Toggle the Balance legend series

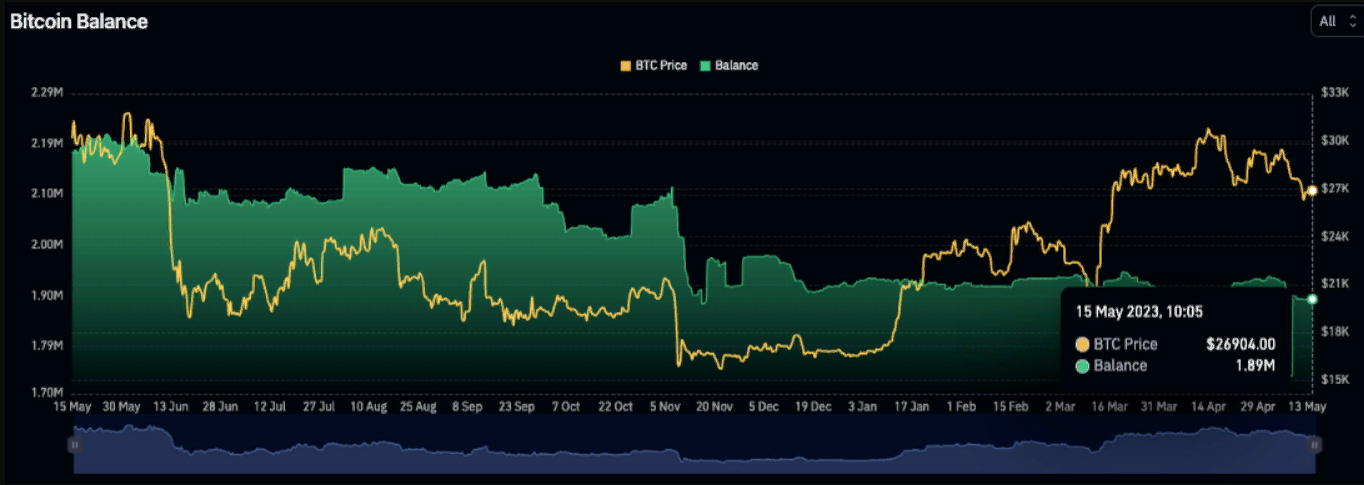[x=736, y=65]
